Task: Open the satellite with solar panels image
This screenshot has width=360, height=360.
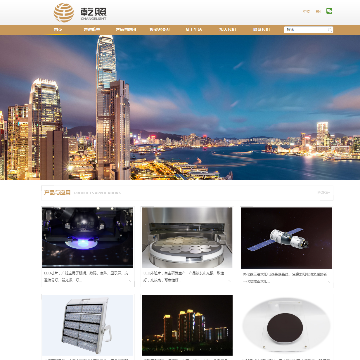Action: 286,238
